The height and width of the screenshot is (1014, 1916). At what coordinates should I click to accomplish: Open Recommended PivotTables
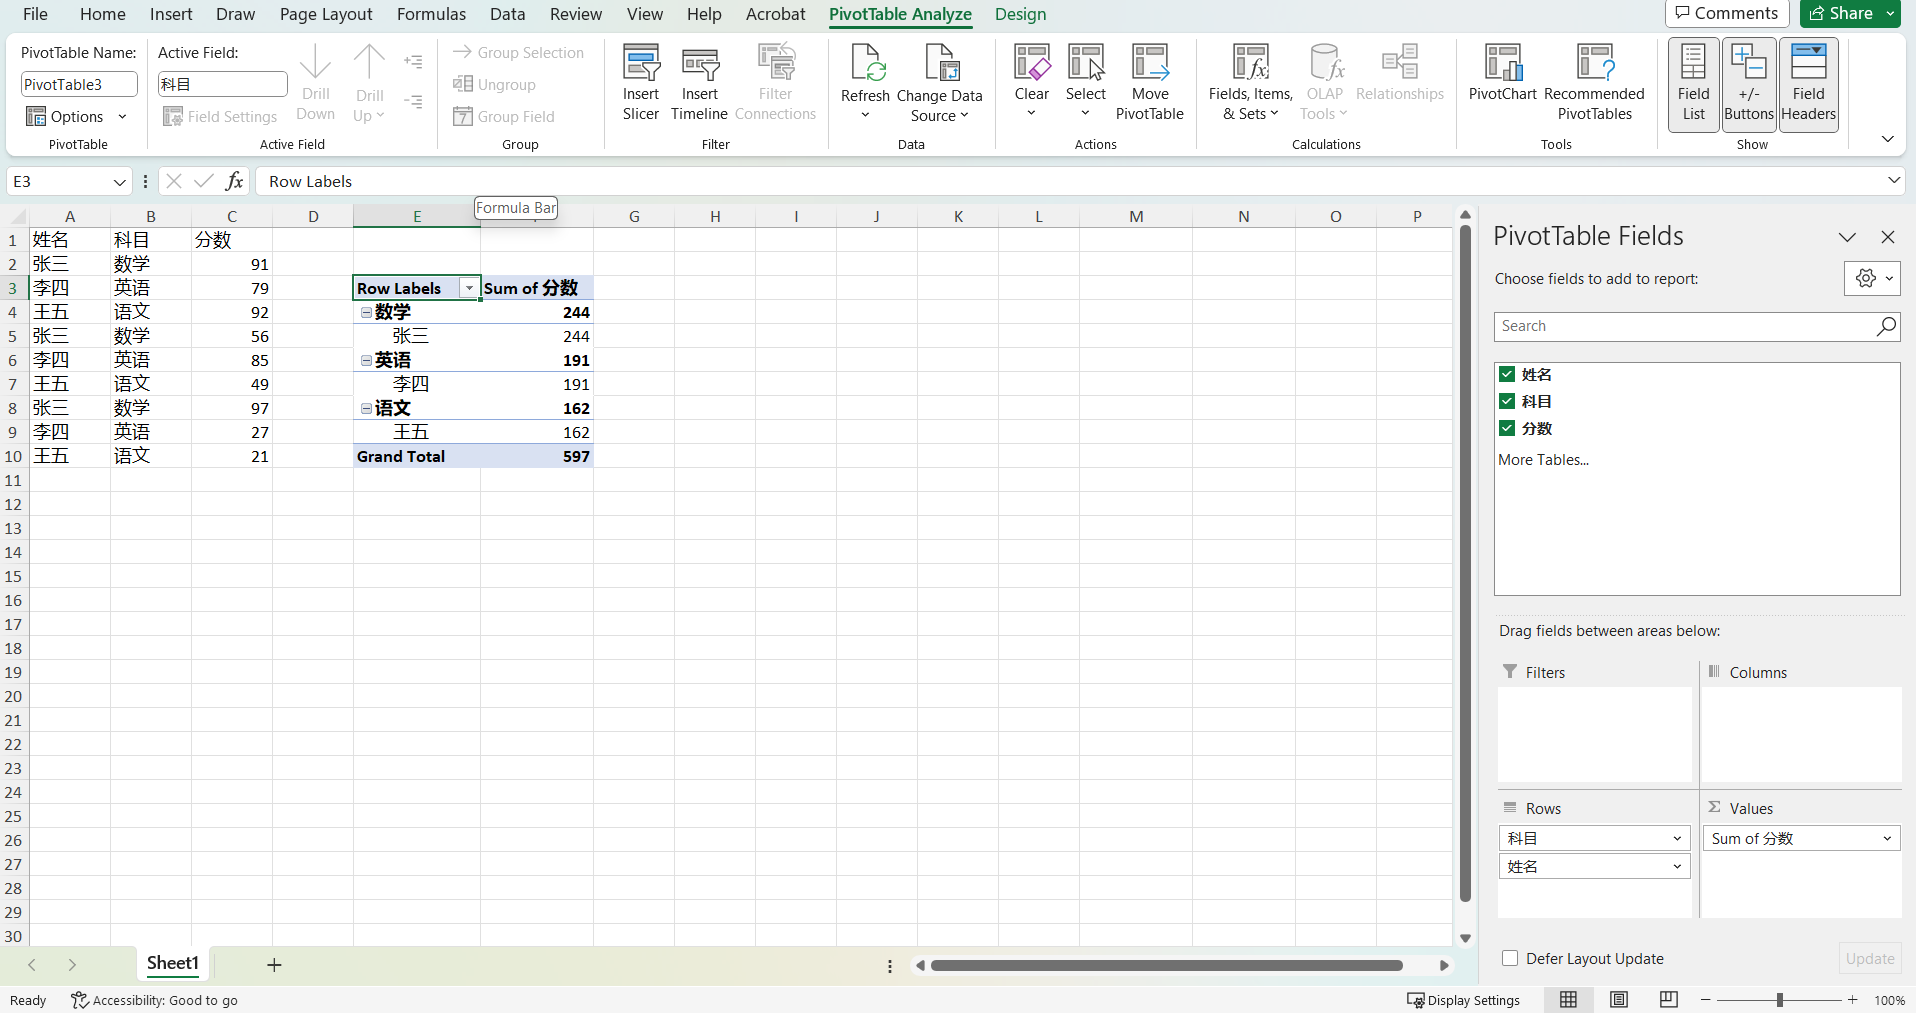coord(1594,83)
